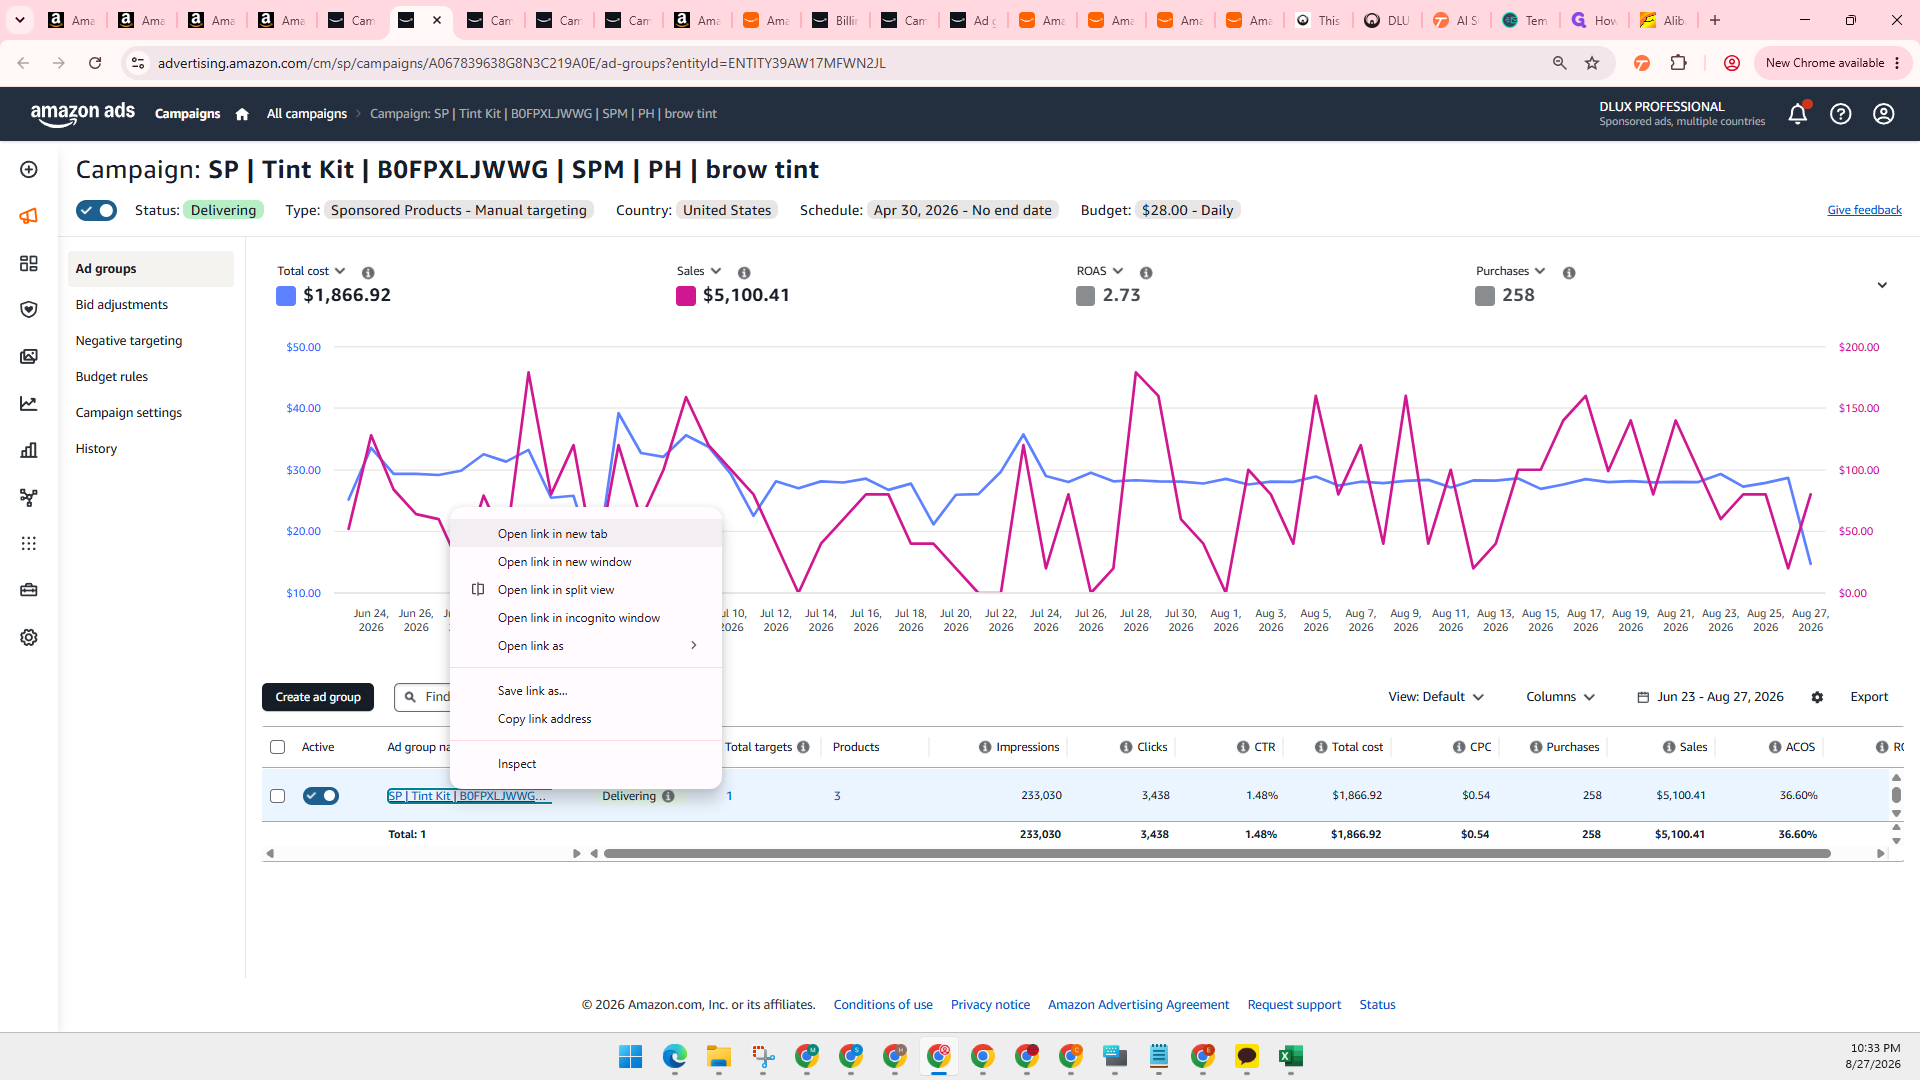
Task: Open the date range Jun 23 - Aug 27 picker
Action: [x=1710, y=697]
